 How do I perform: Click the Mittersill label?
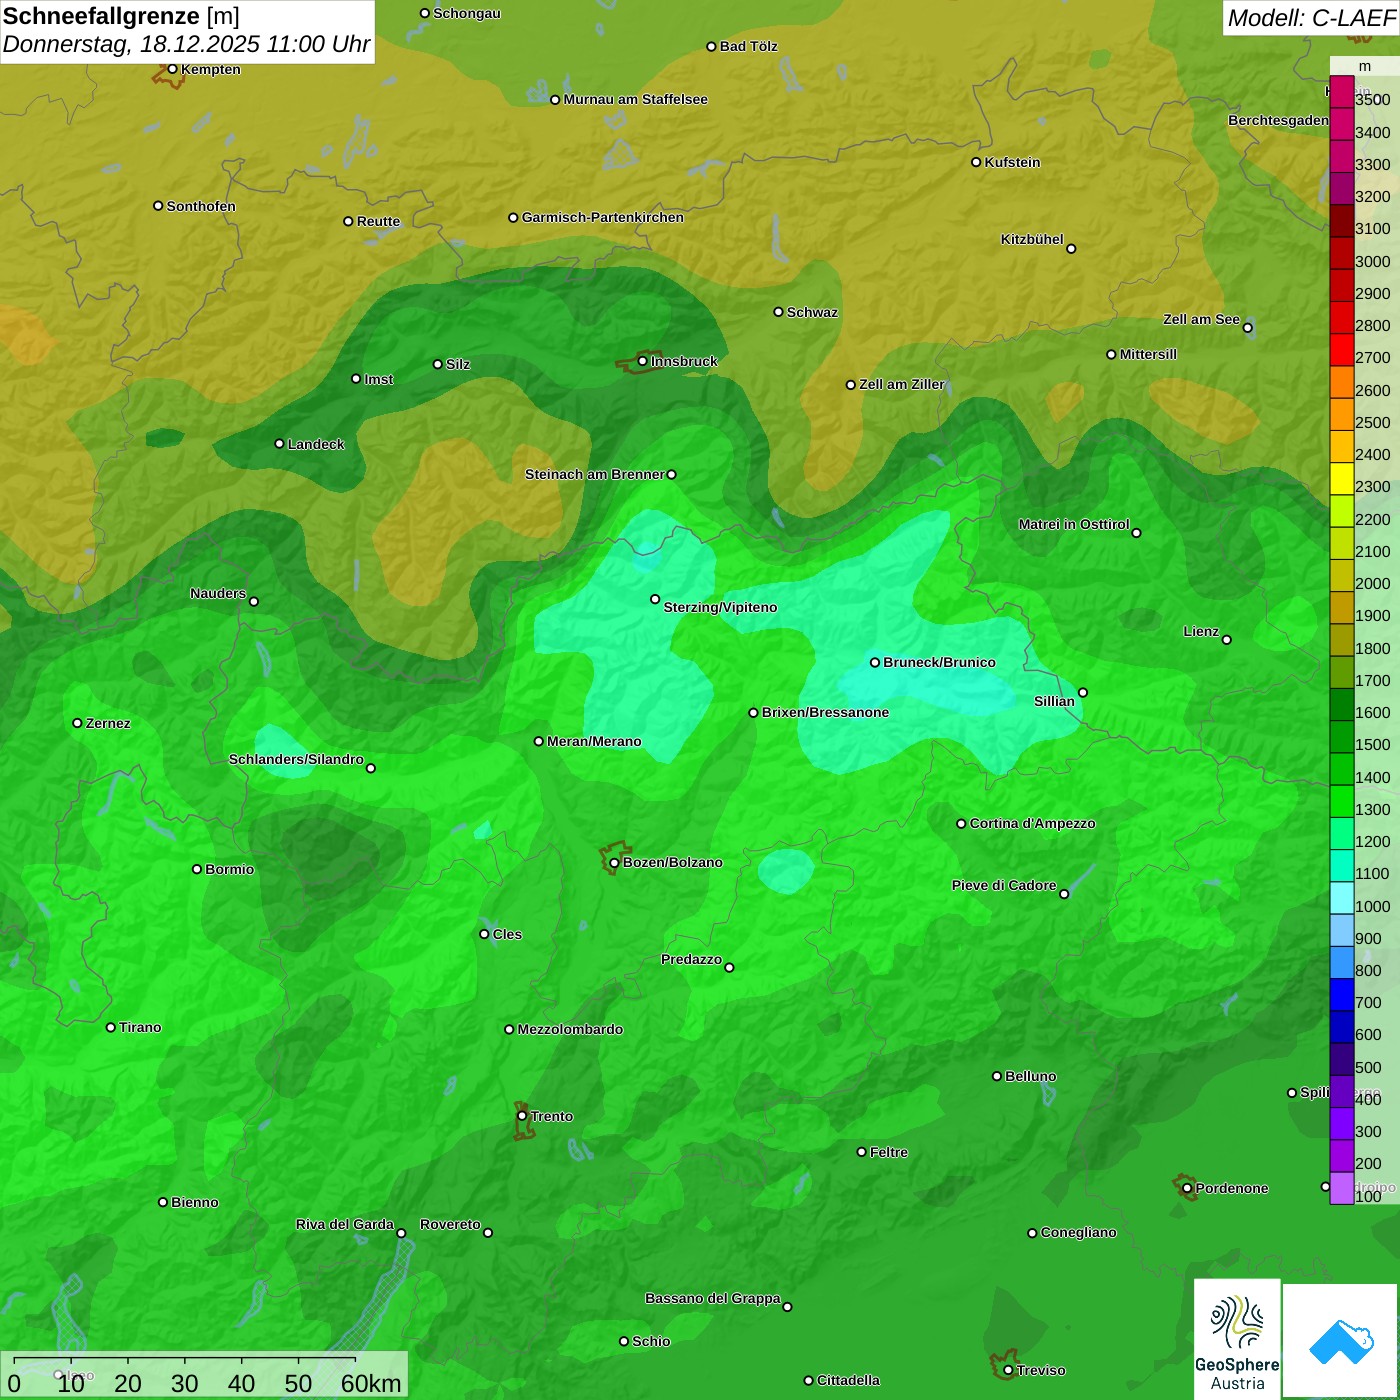(x=1148, y=355)
